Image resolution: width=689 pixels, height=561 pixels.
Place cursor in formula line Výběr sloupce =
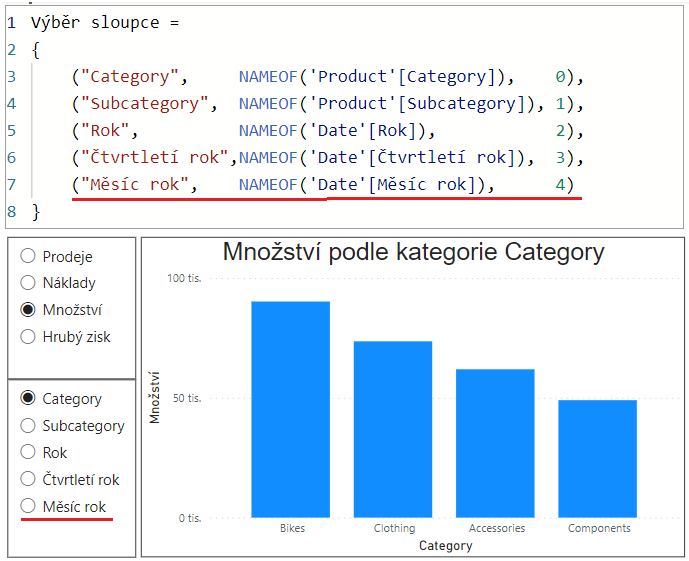point(105,22)
